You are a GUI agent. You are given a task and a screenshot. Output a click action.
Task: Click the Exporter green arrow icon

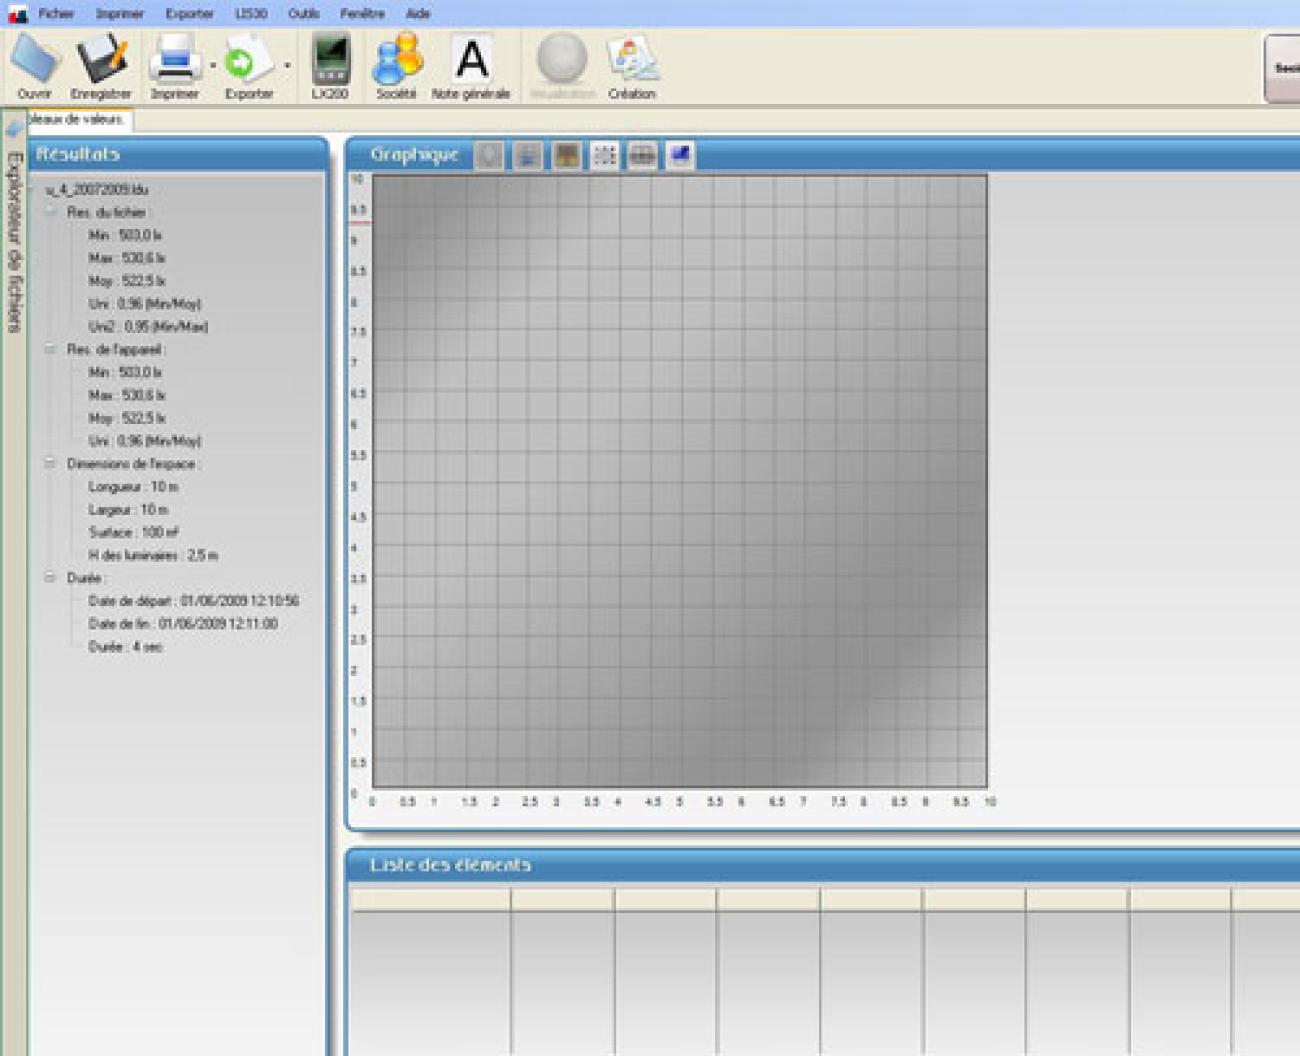click(246, 60)
